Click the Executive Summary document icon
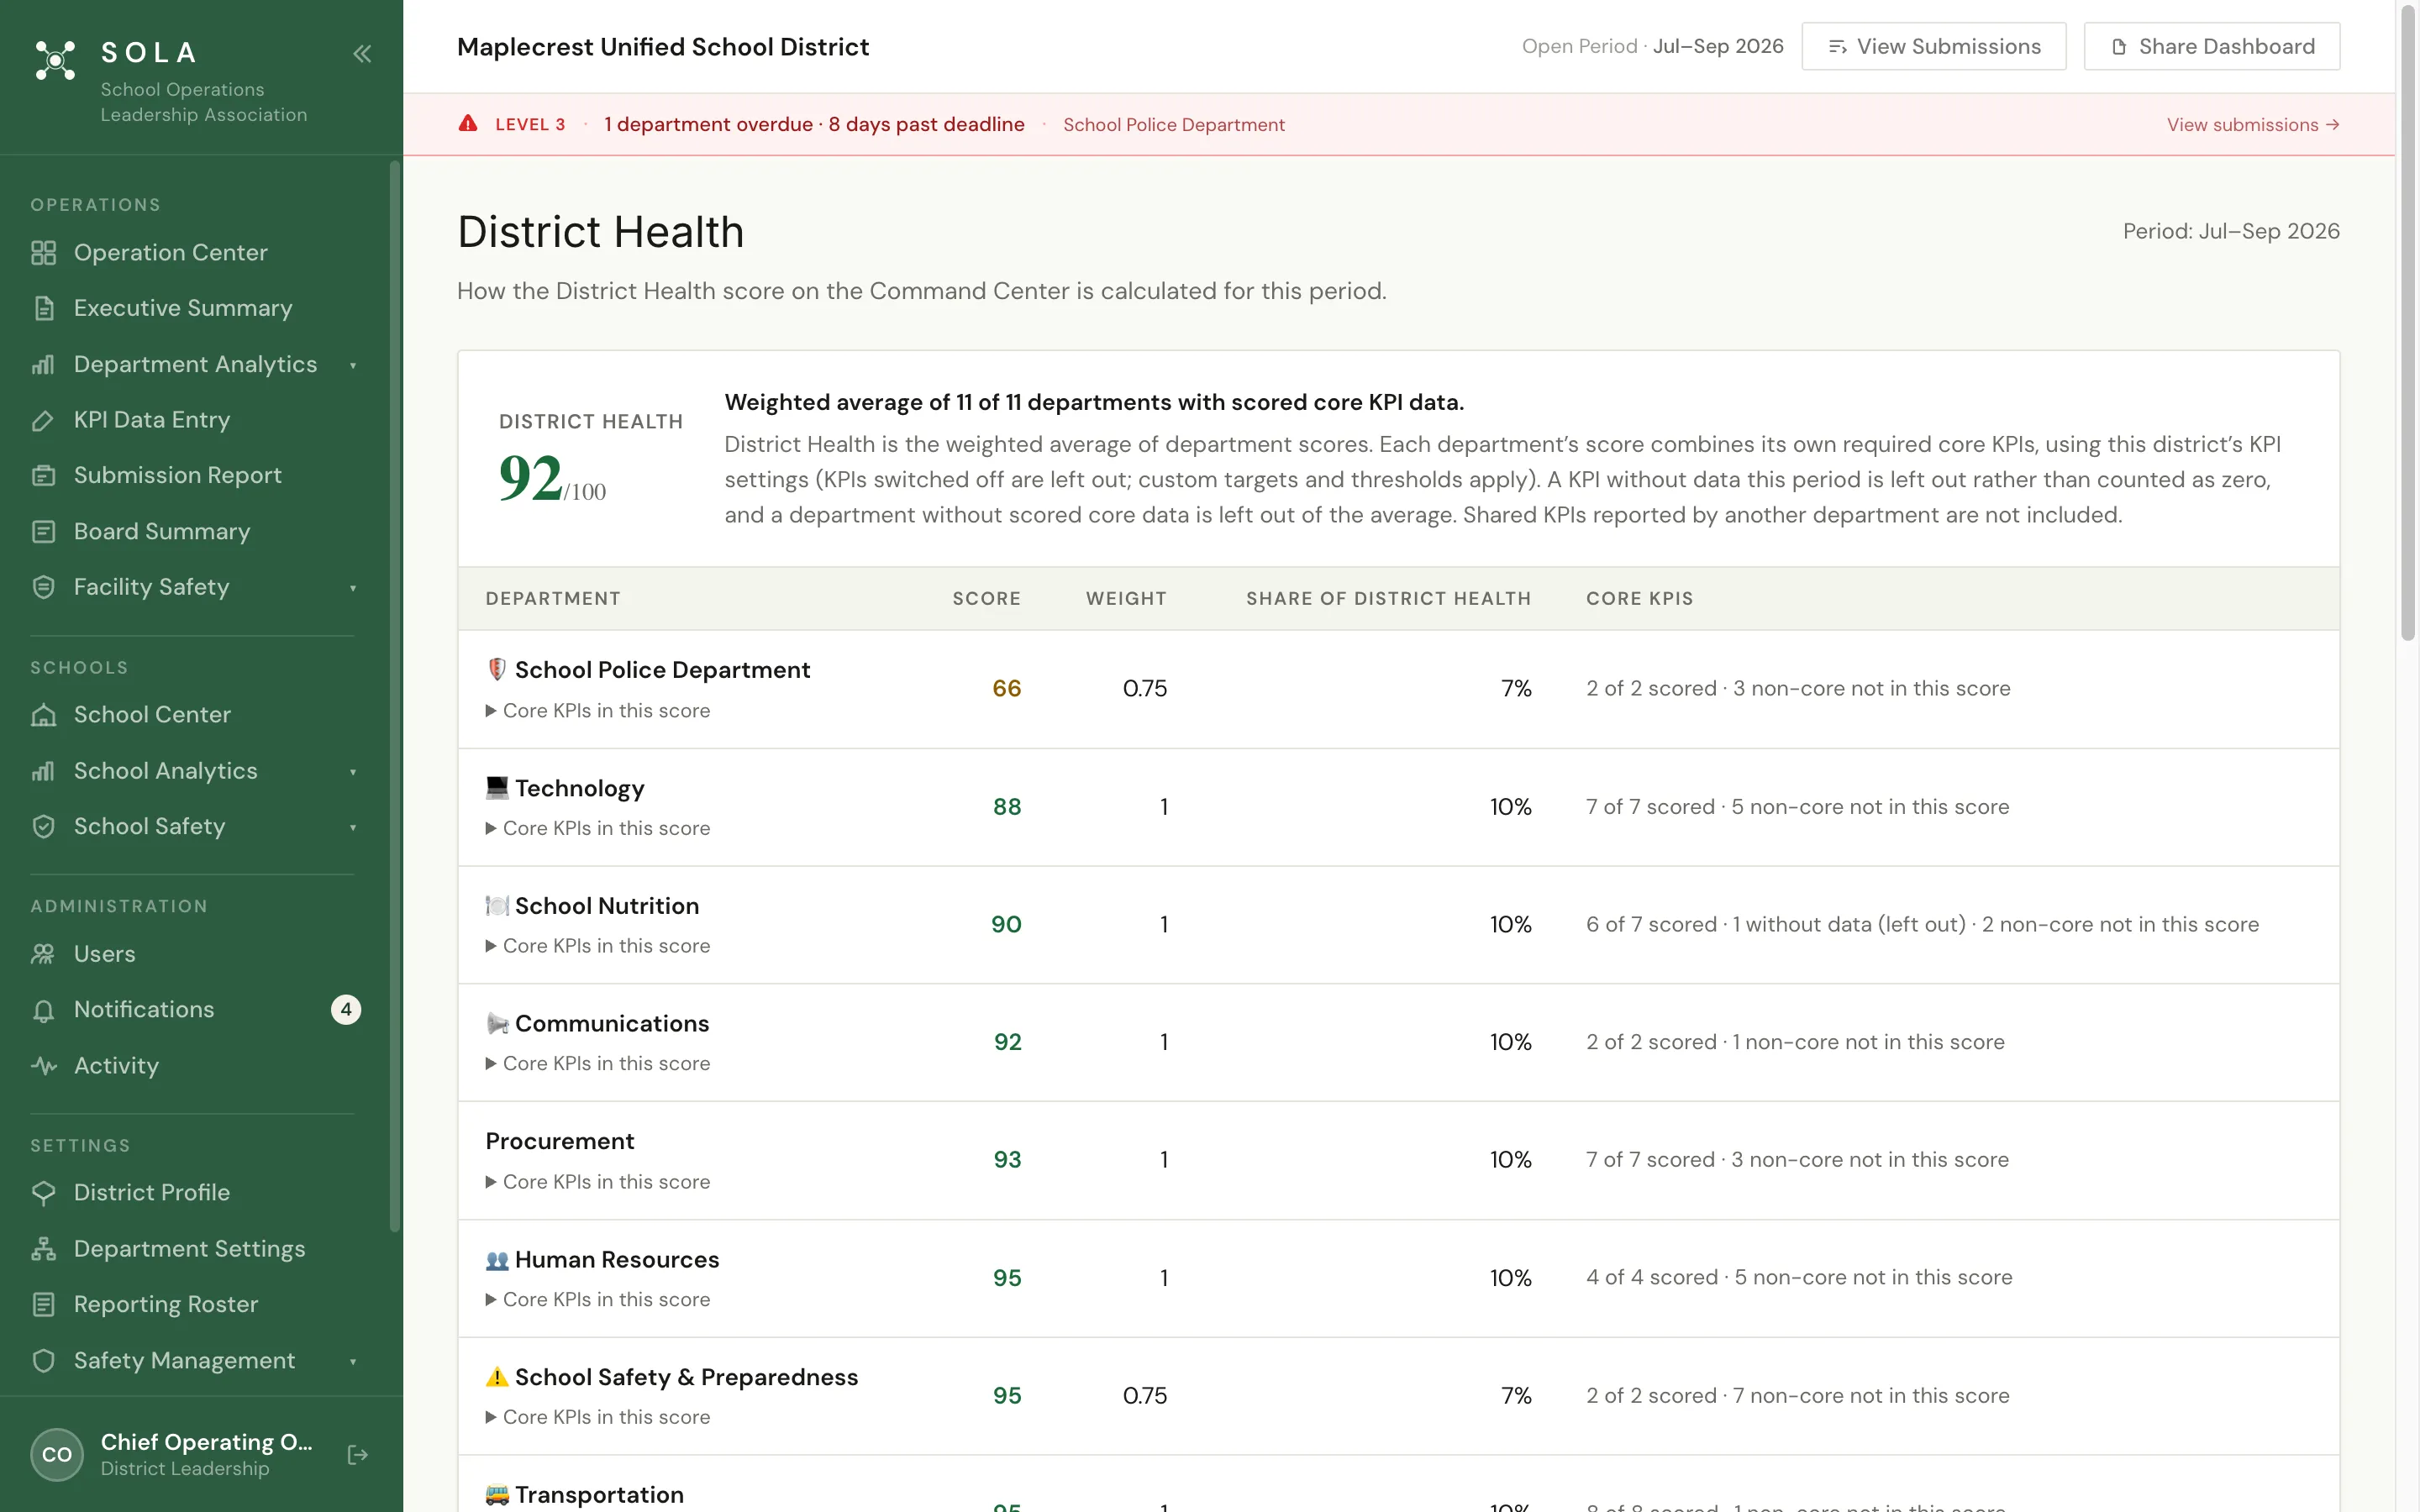The height and width of the screenshot is (1512, 2420). point(43,308)
